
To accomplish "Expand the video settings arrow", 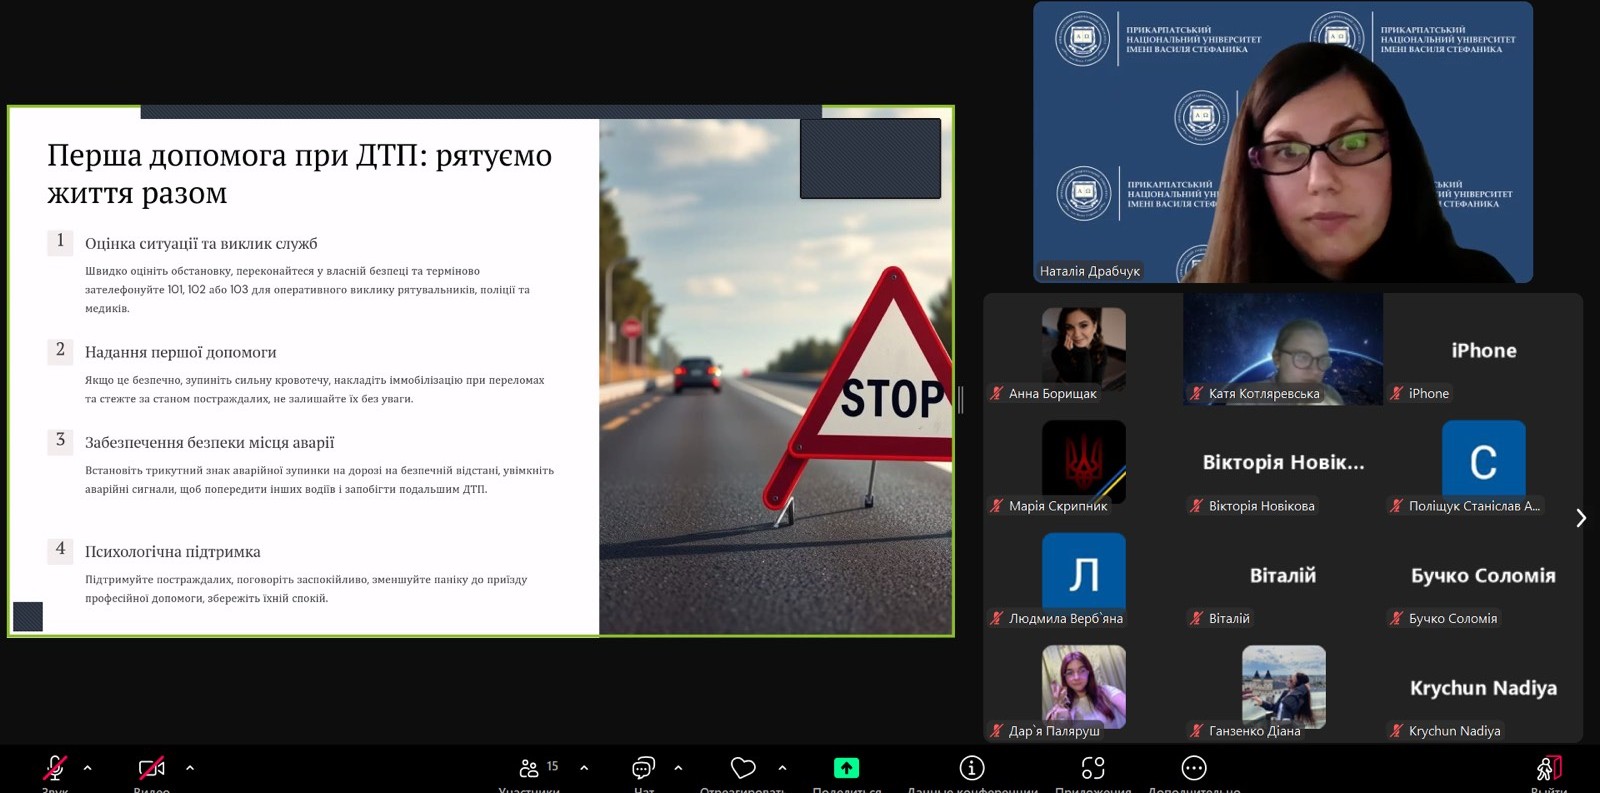I will 190,768.
